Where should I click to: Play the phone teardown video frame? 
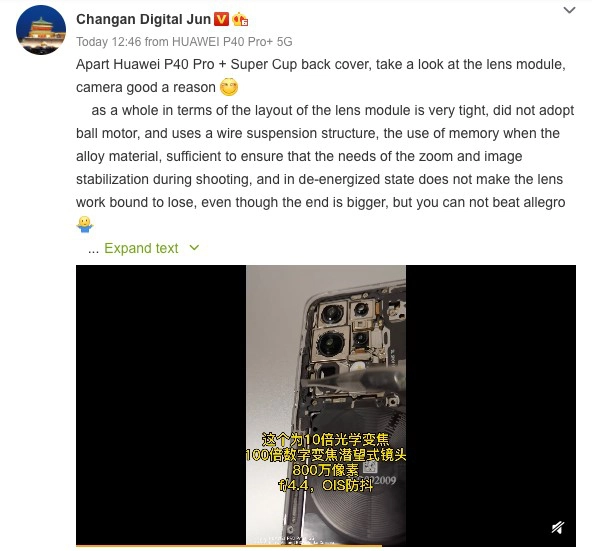pyautogui.click(x=326, y=405)
